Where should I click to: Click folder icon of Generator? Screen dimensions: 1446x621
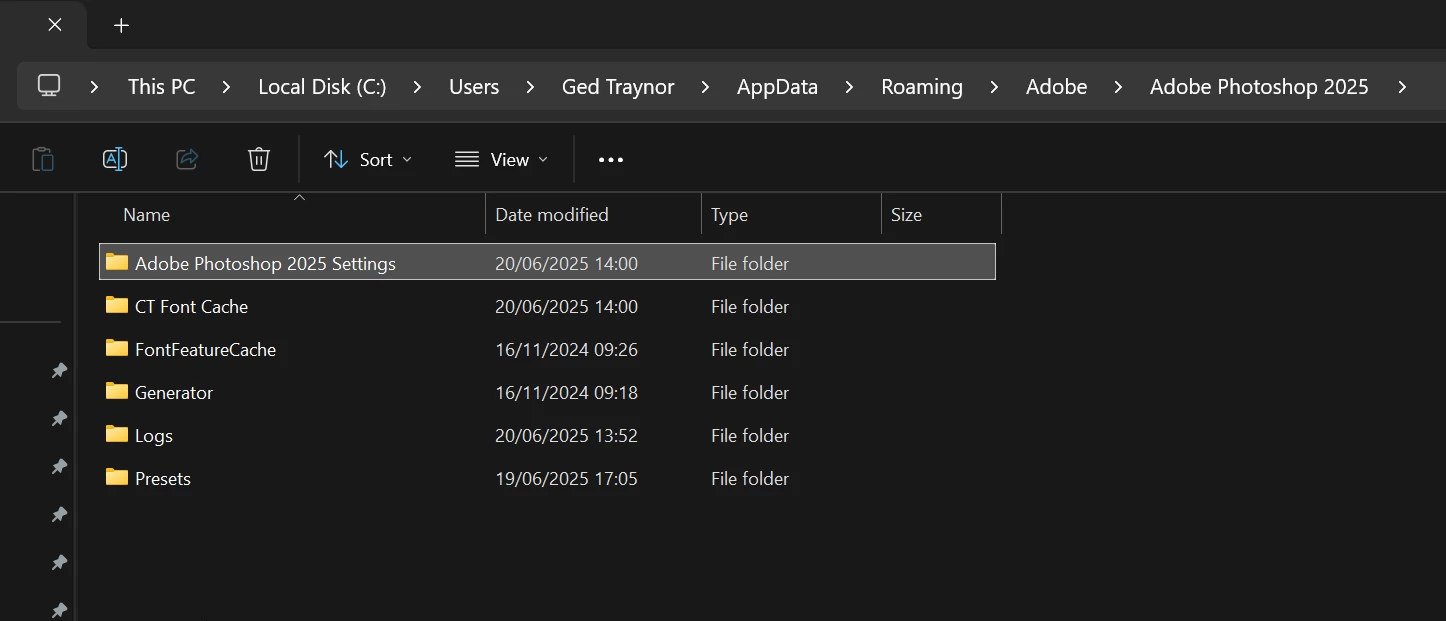117,391
